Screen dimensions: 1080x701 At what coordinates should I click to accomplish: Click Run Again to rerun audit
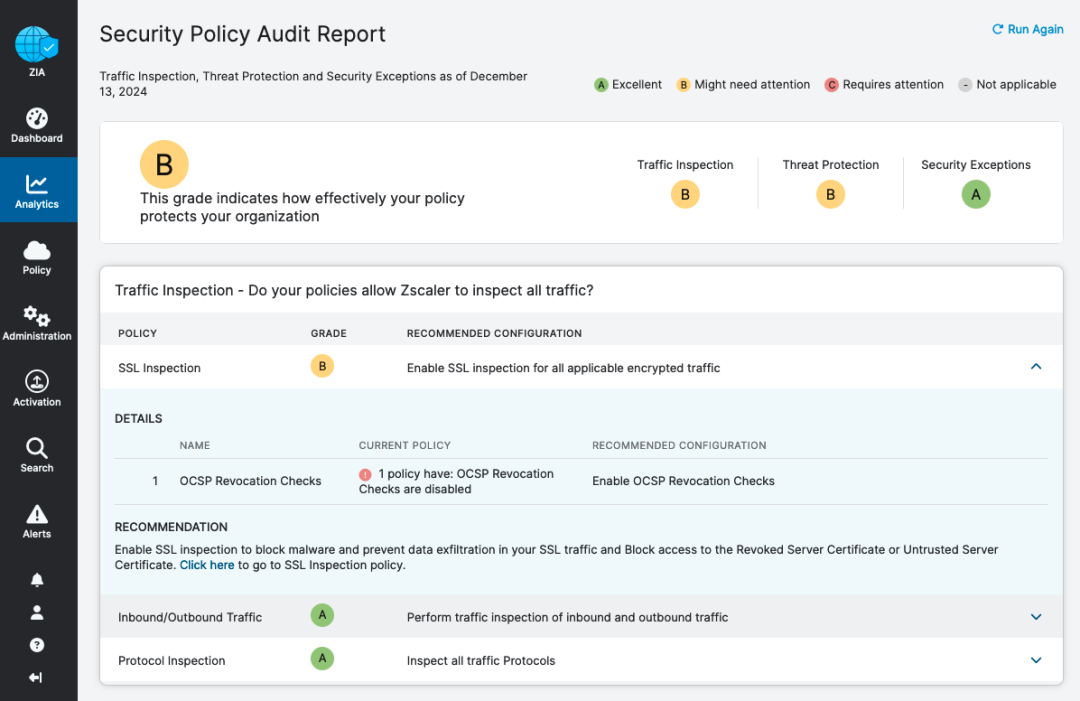tap(1027, 29)
